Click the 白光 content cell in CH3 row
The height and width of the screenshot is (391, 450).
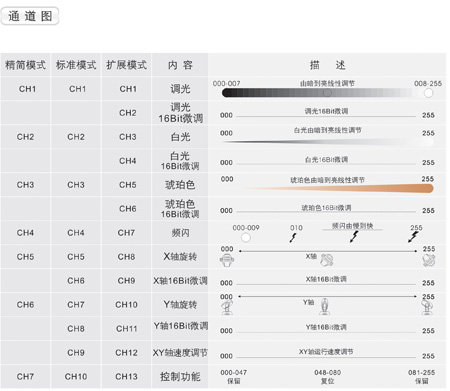pyautogui.click(x=180, y=137)
